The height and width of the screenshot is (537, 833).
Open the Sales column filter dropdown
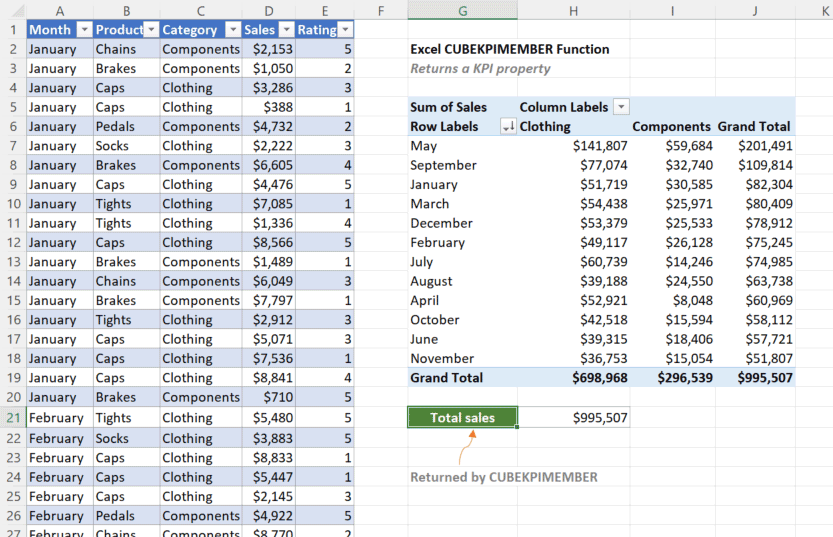(286, 30)
